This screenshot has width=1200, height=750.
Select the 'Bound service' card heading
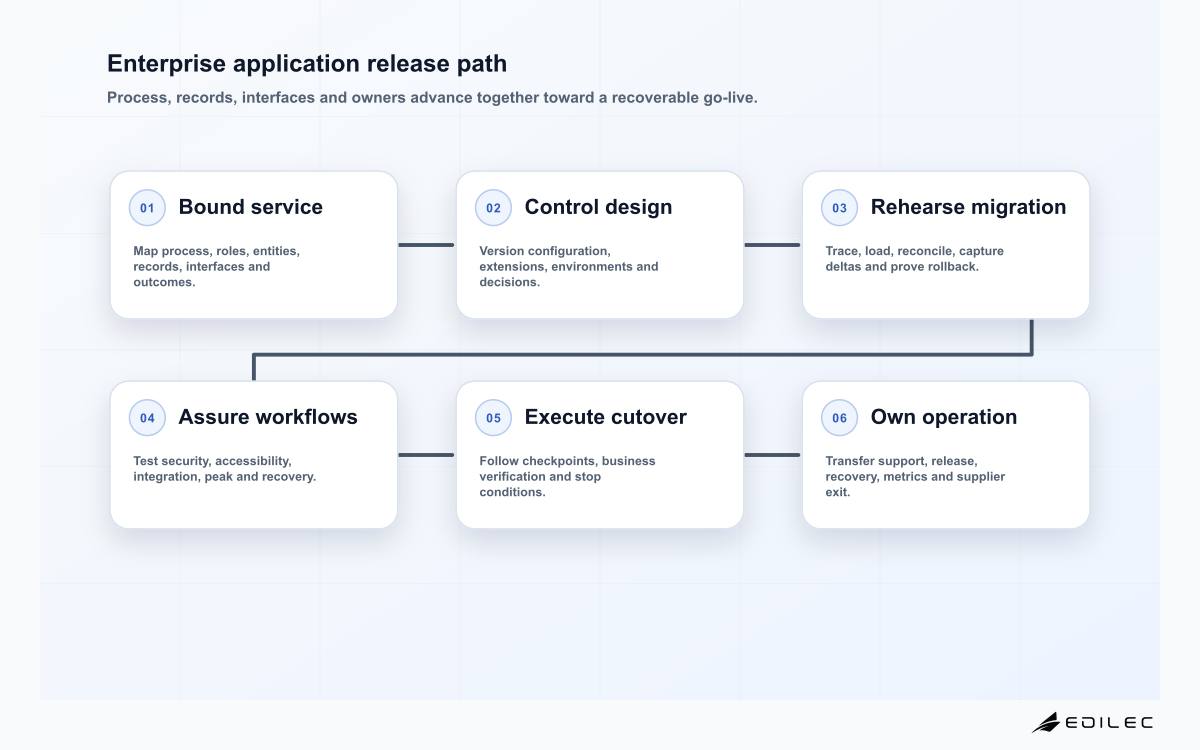tap(251, 207)
